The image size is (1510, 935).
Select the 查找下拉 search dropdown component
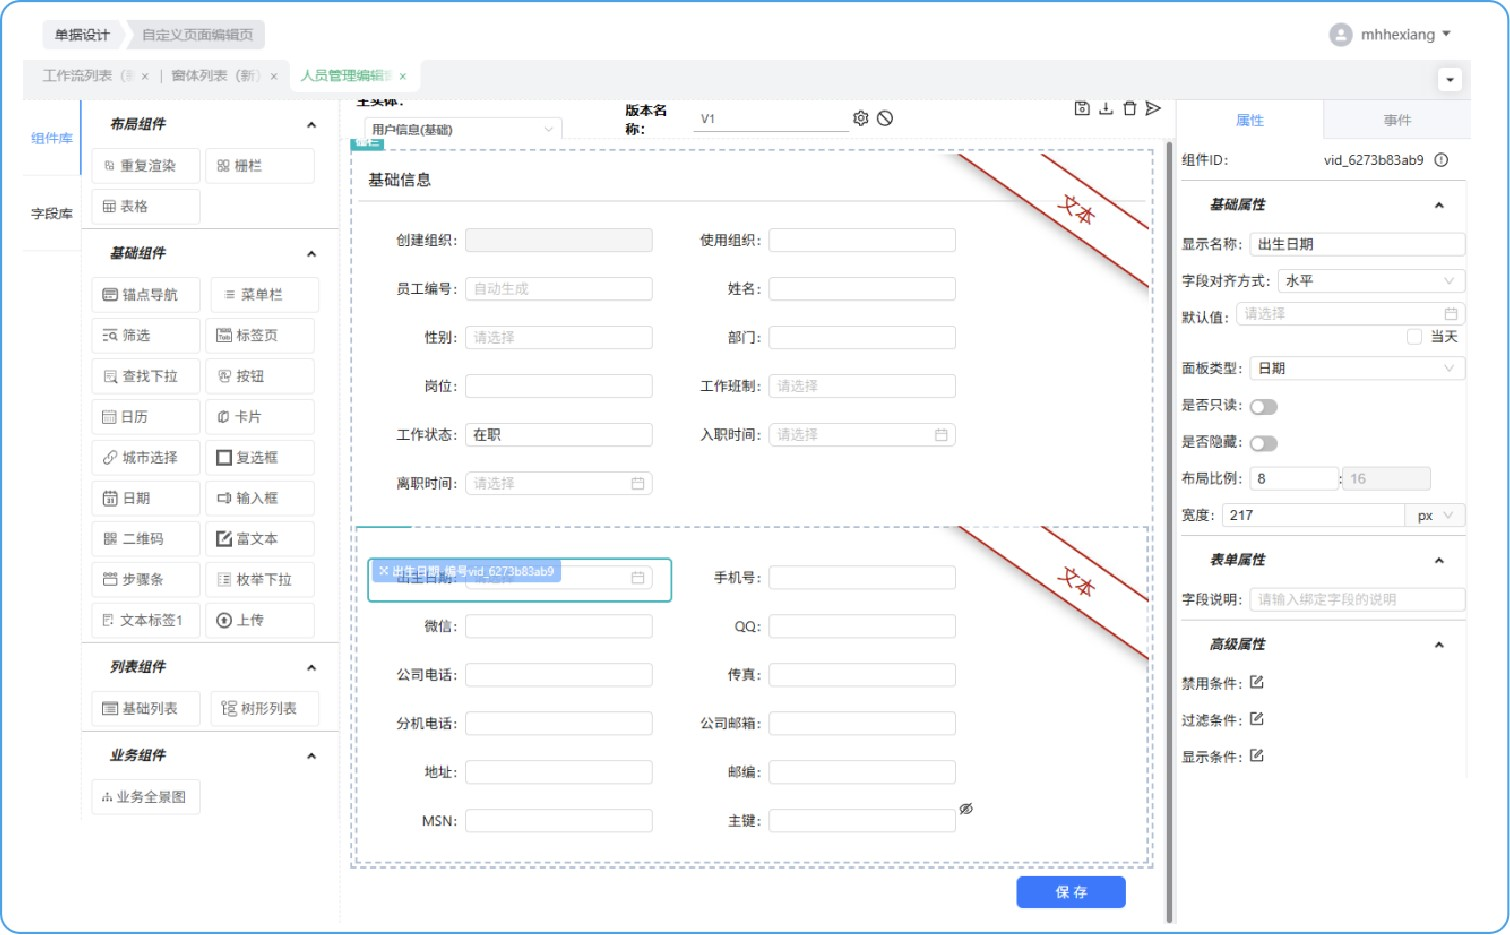tap(146, 376)
